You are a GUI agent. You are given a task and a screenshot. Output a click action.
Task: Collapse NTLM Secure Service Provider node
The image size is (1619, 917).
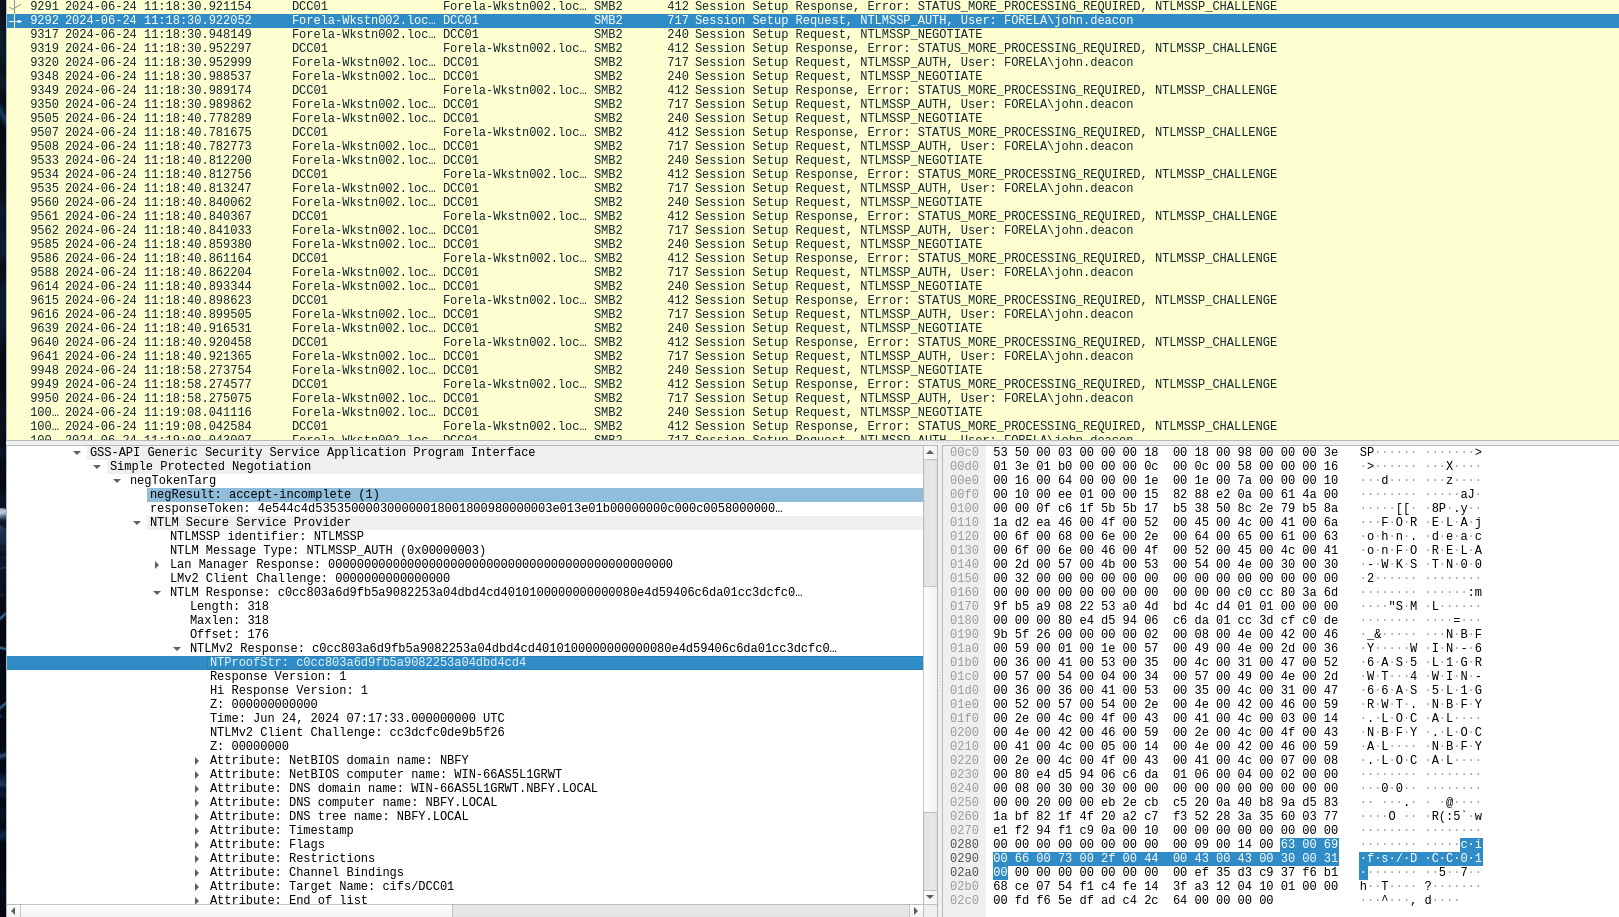point(137,523)
